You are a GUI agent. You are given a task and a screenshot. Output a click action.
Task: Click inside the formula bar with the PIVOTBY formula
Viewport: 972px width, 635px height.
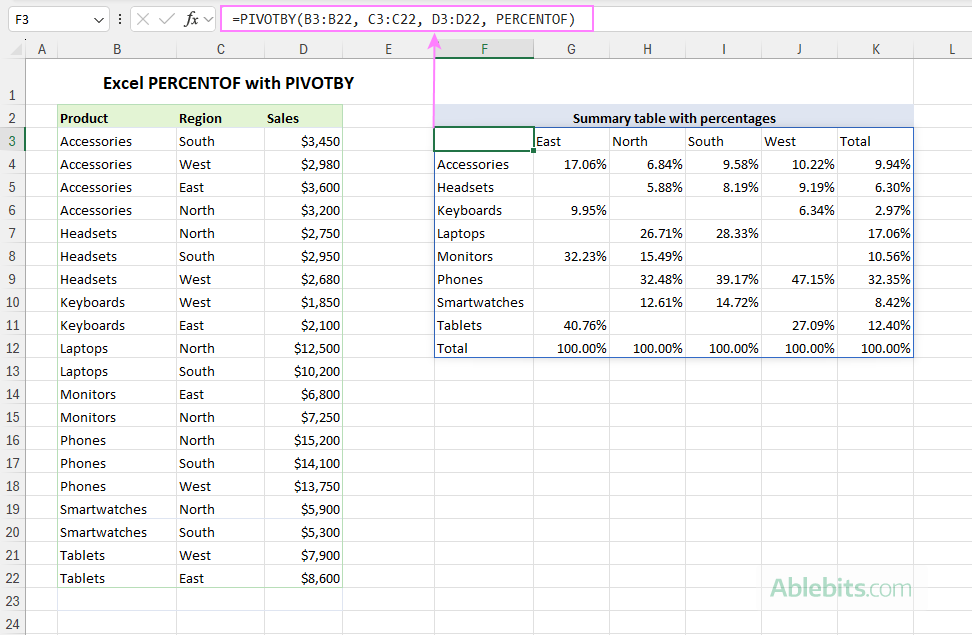pyautogui.click(x=400, y=19)
